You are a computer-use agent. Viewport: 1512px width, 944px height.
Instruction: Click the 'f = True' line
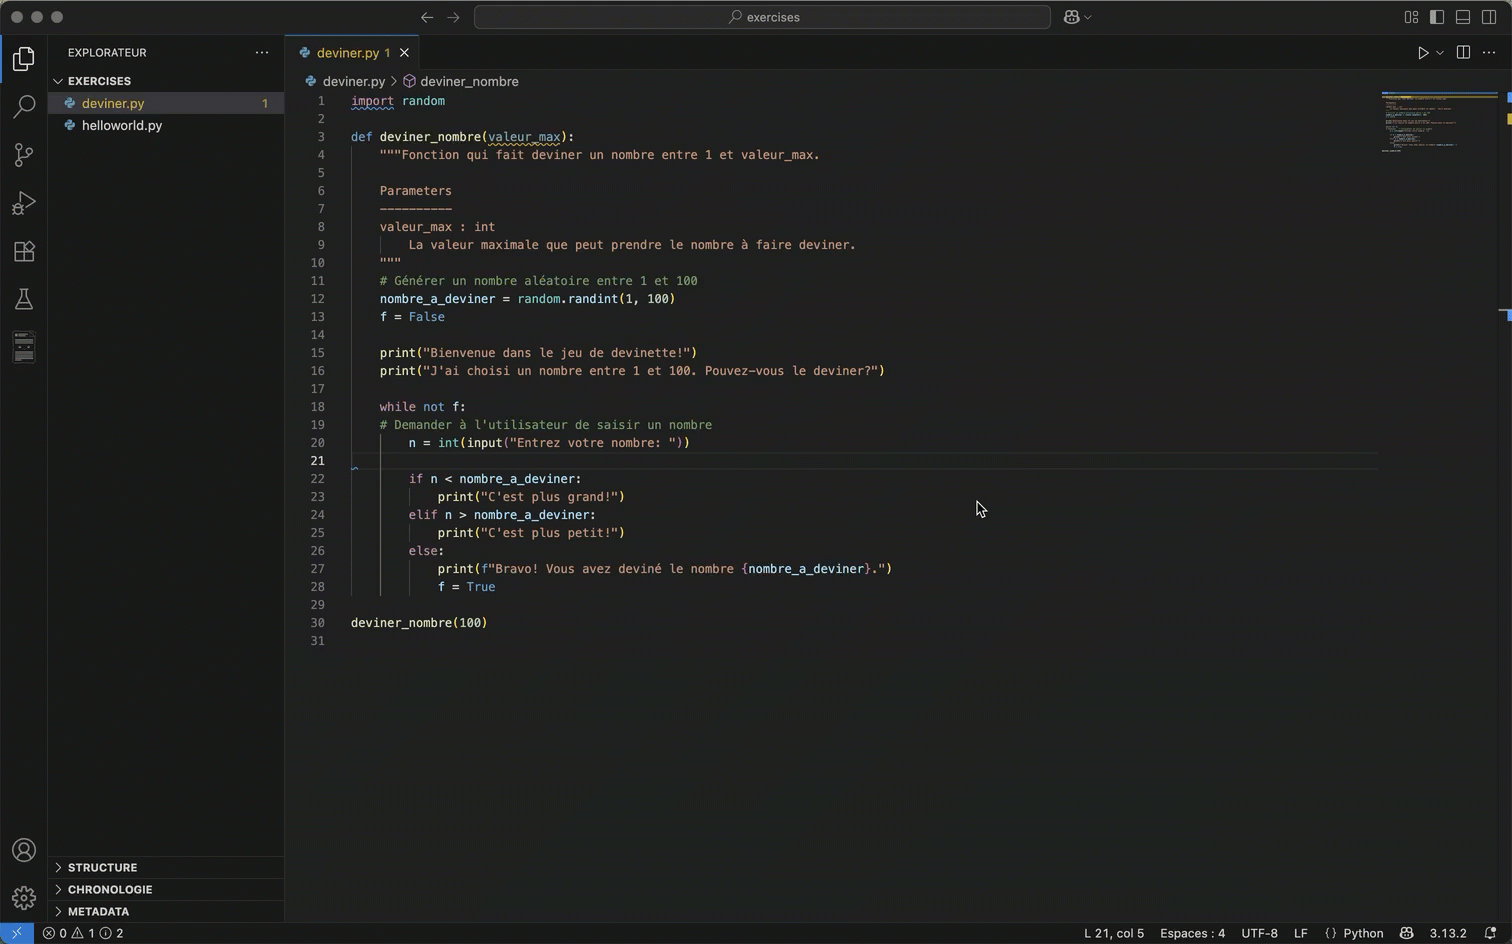pos(466,587)
